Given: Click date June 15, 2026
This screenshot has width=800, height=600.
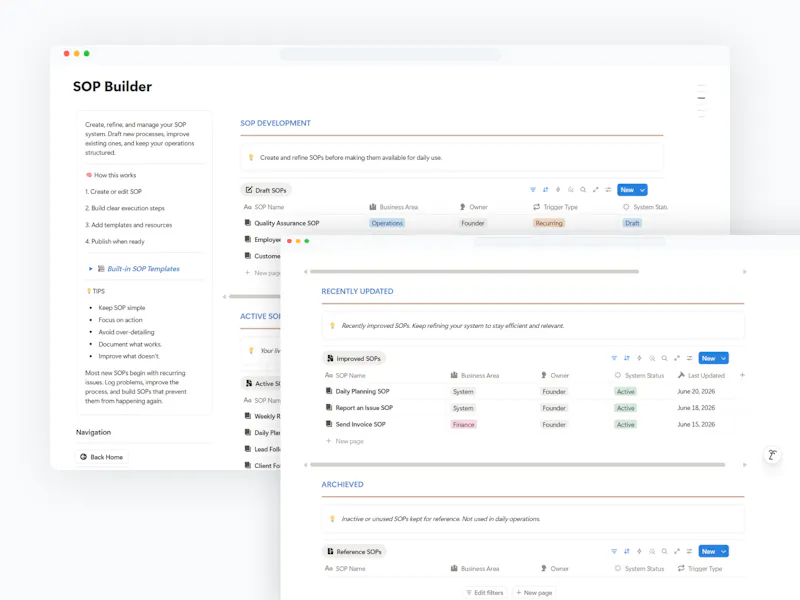Looking at the screenshot, I should tap(696, 424).
